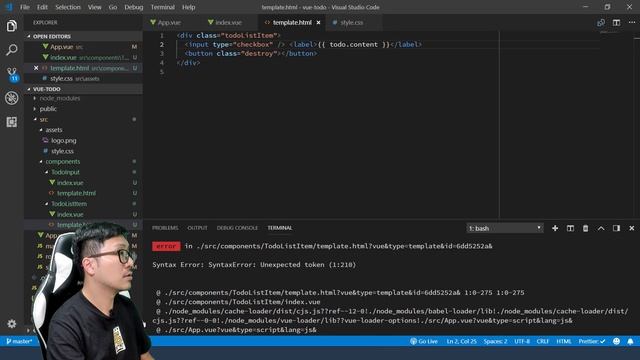Collapse the TodoListItem folder
640x360 pixels.
click(x=69, y=204)
